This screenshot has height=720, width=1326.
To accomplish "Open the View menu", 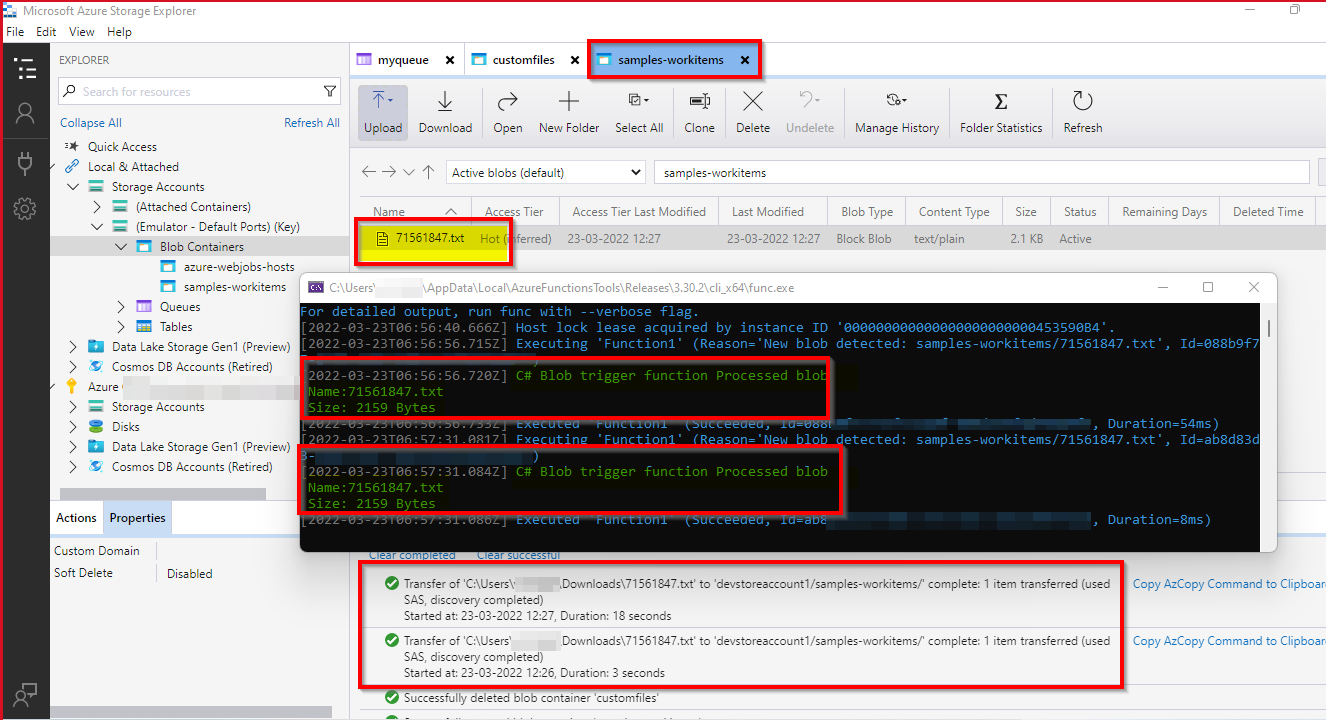I will click(82, 32).
